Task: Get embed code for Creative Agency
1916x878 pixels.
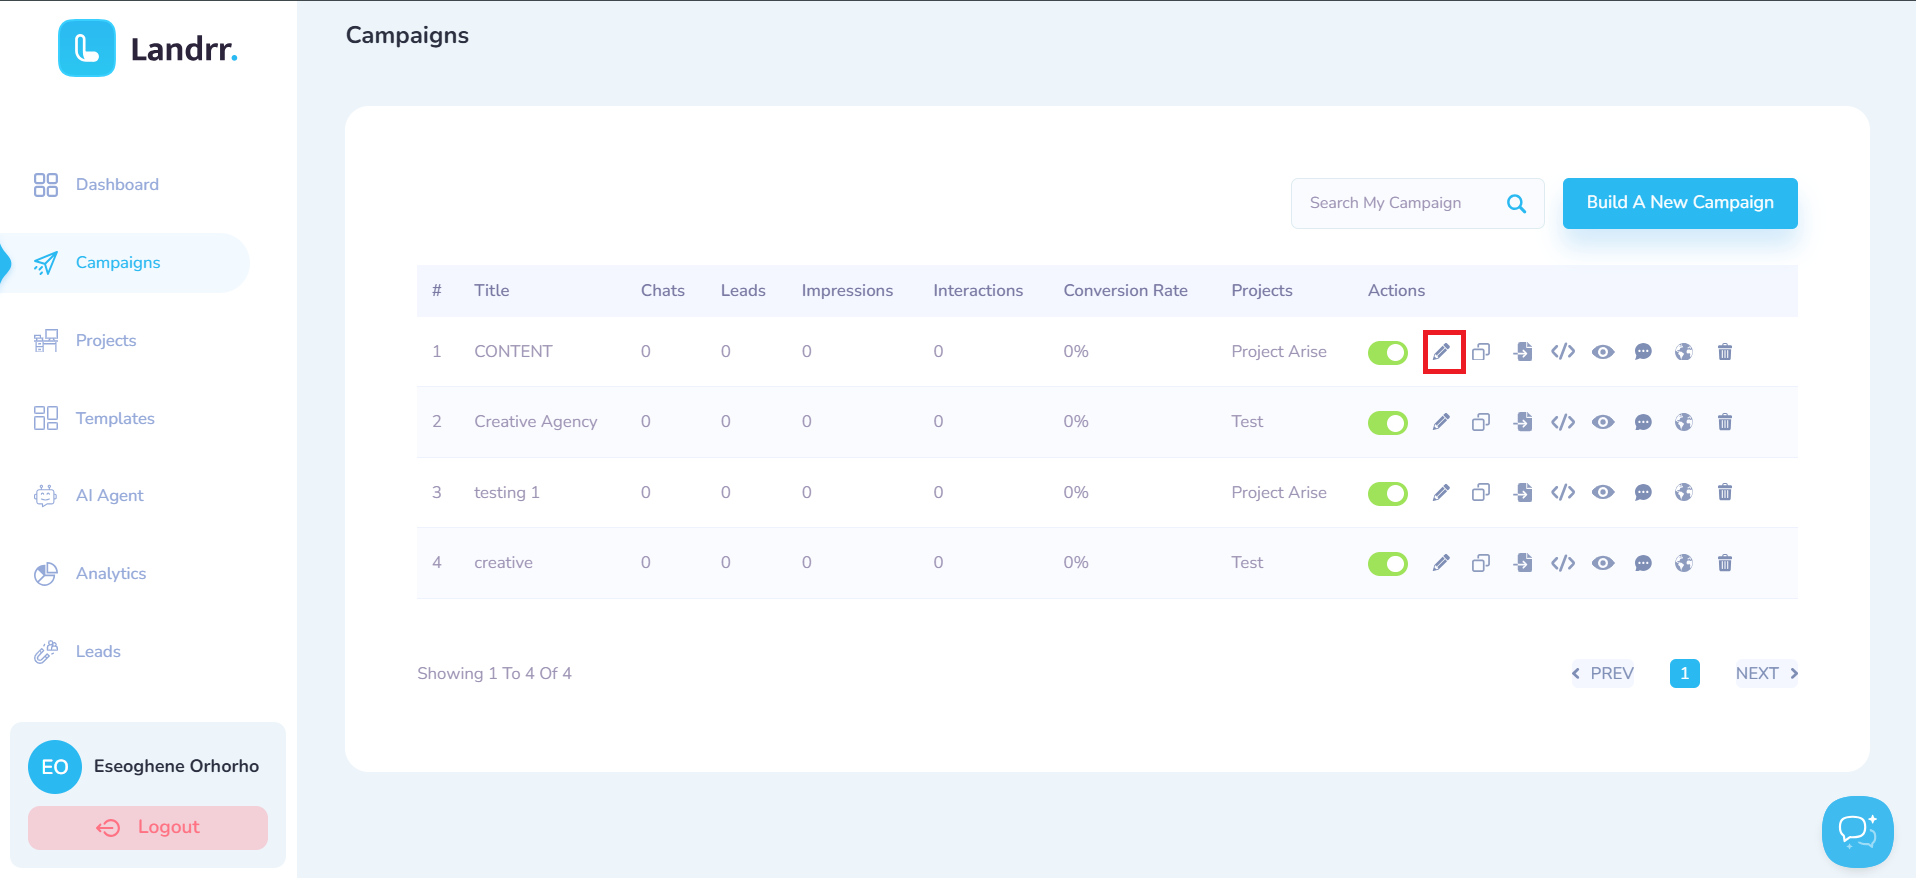Action: coord(1563,422)
